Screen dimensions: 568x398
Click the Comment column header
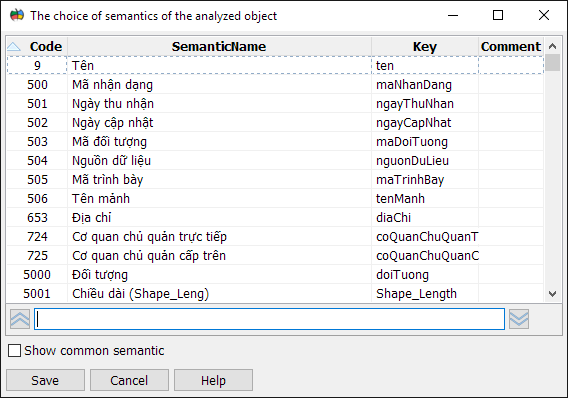click(x=511, y=46)
